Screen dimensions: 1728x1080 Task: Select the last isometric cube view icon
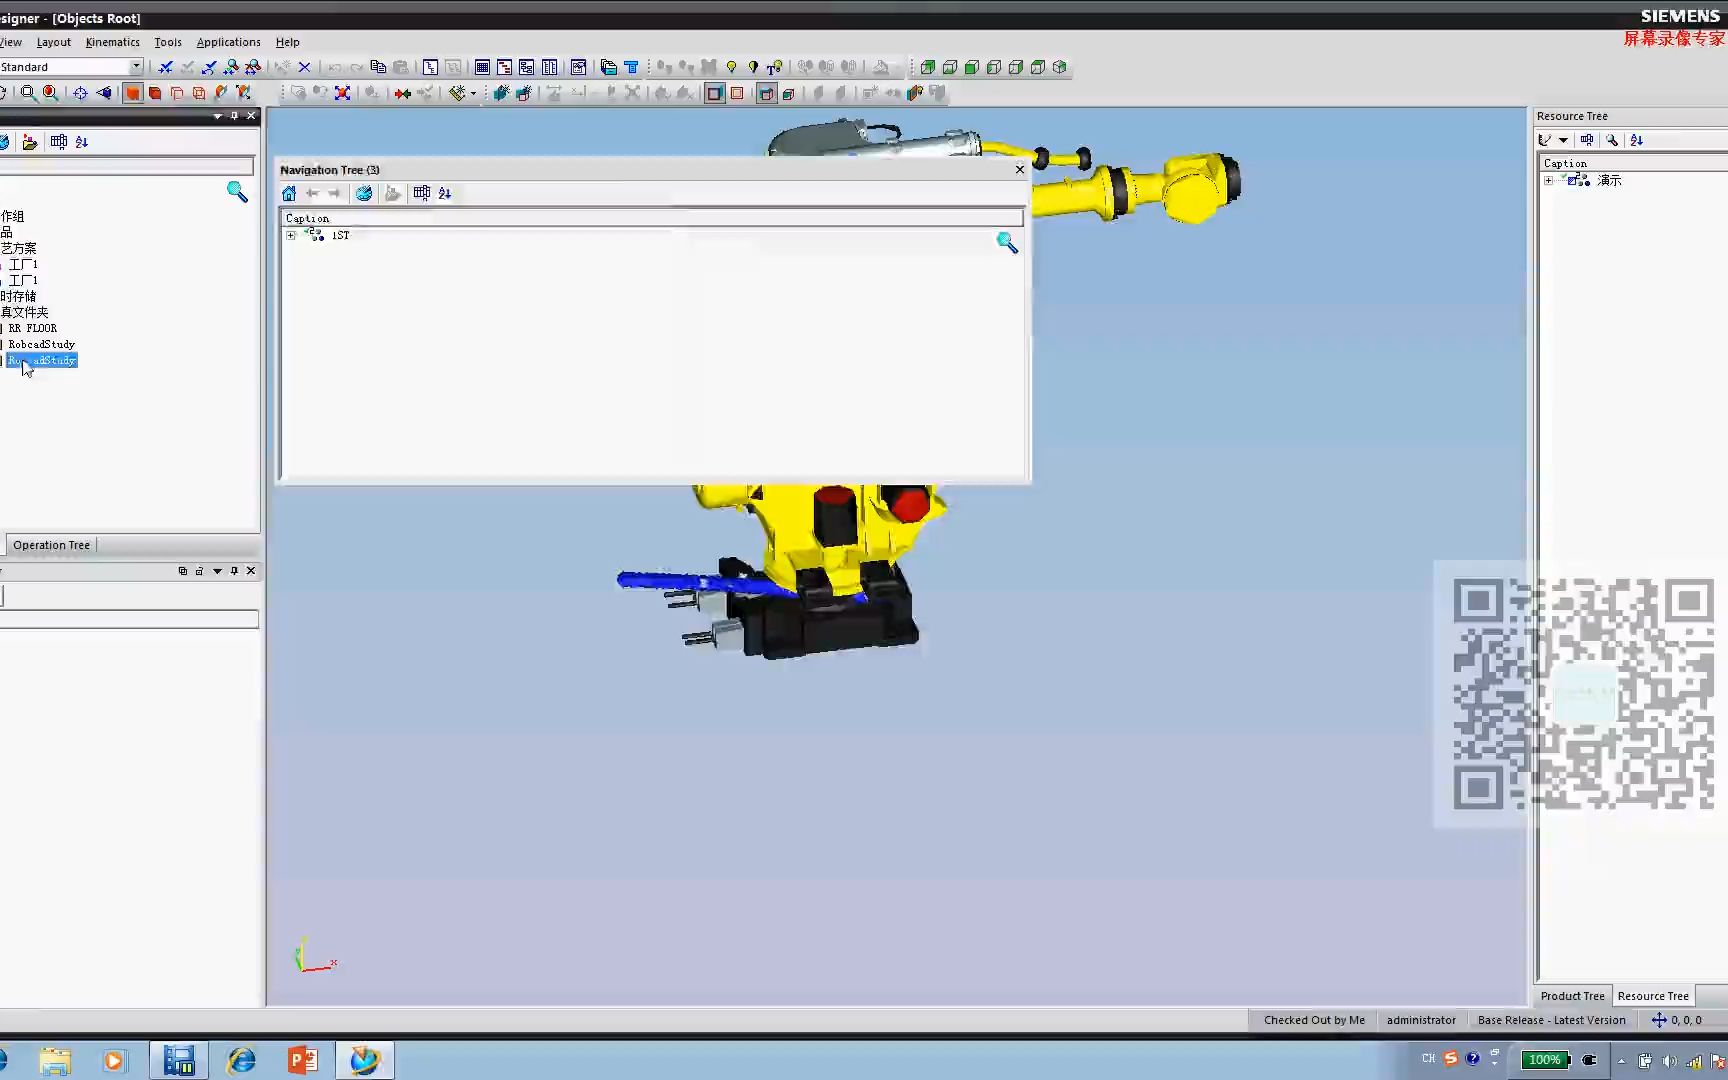1060,67
